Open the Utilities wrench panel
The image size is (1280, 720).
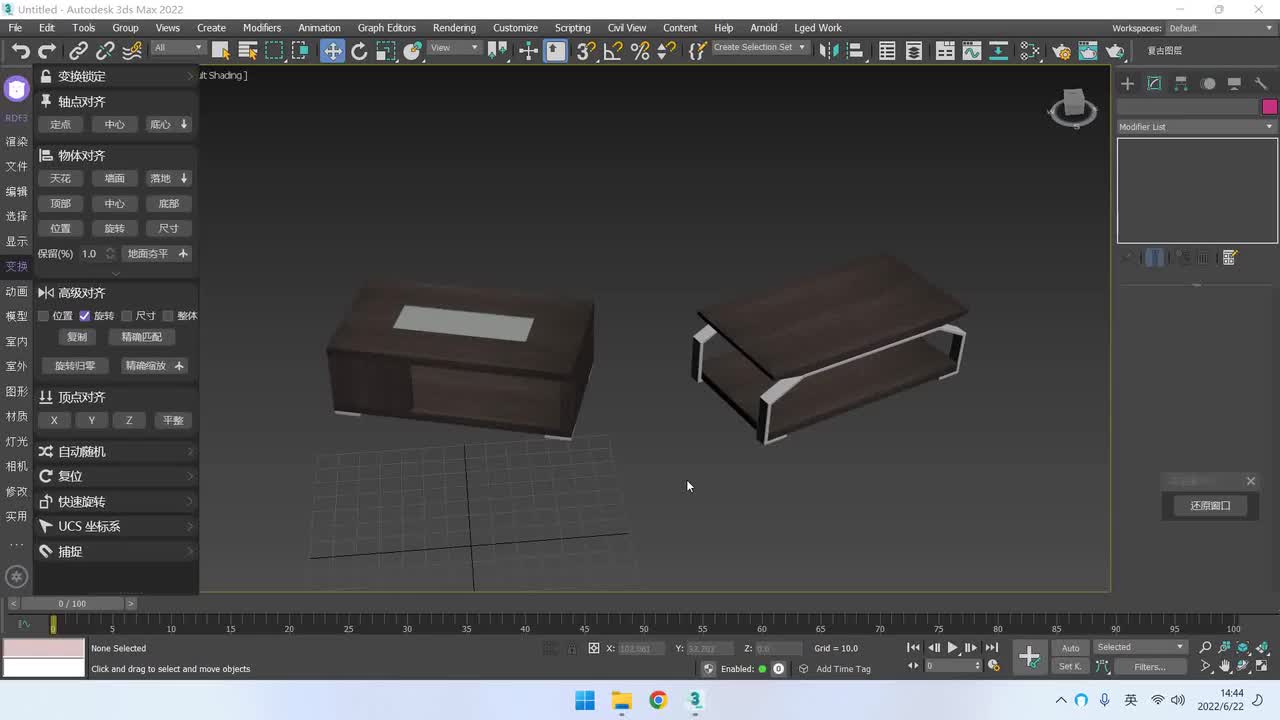tap(1261, 84)
